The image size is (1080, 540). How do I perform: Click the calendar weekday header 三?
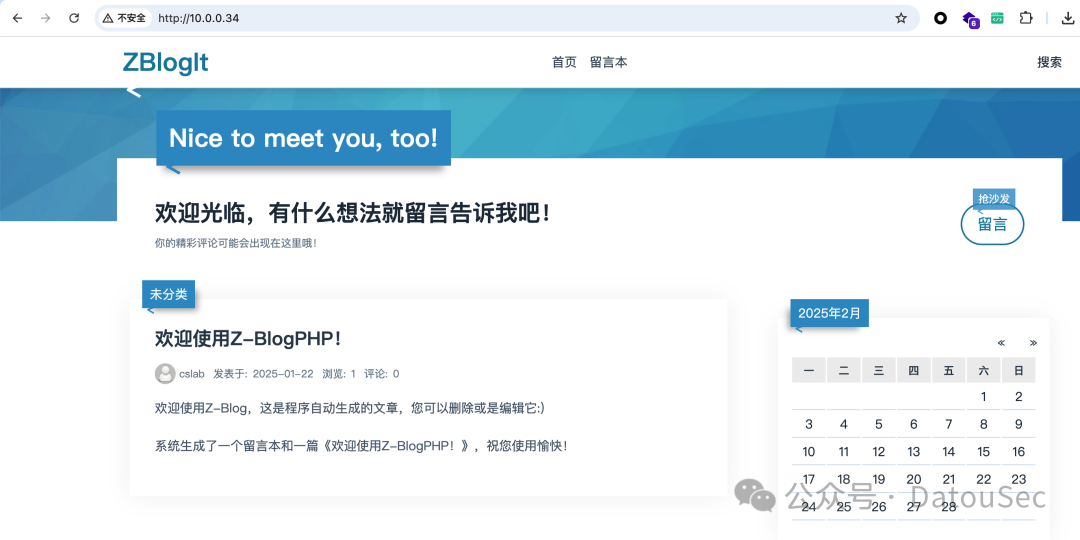point(879,371)
